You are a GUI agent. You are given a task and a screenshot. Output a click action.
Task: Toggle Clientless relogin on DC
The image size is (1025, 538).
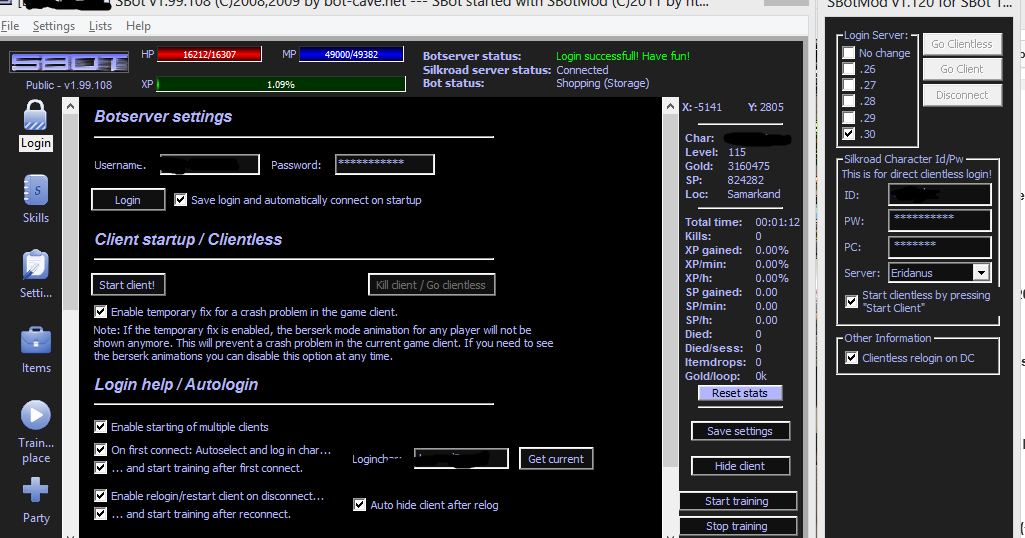pyautogui.click(x=851, y=358)
